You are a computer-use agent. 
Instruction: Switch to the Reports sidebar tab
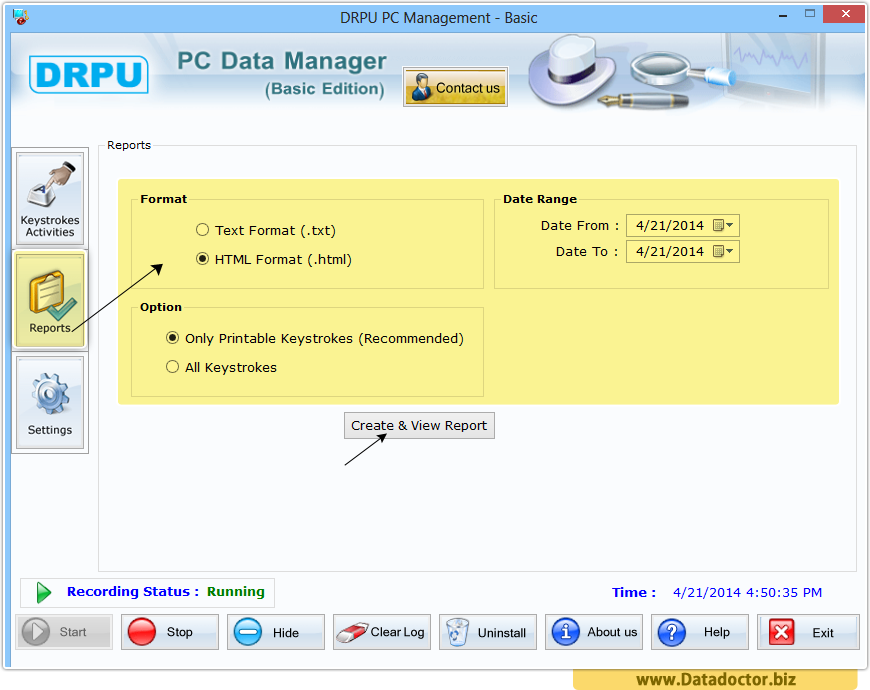tap(50, 300)
